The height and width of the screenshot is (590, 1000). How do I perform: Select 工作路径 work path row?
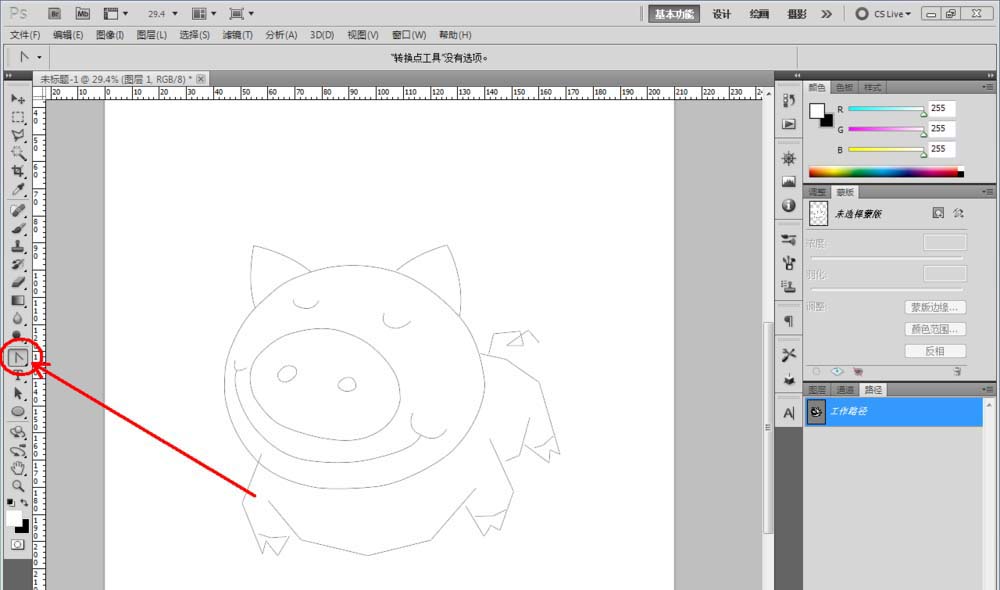tap(893, 412)
